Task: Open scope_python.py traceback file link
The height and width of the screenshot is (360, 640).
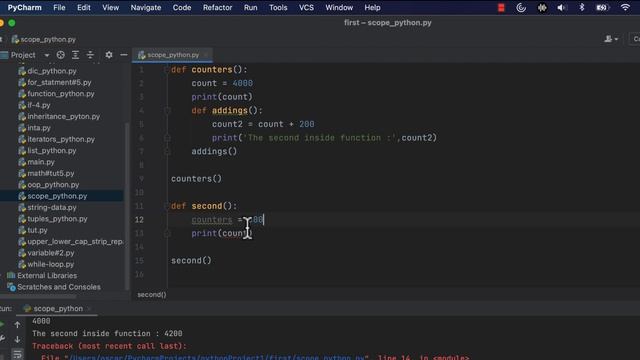Action: click(x=217, y=358)
